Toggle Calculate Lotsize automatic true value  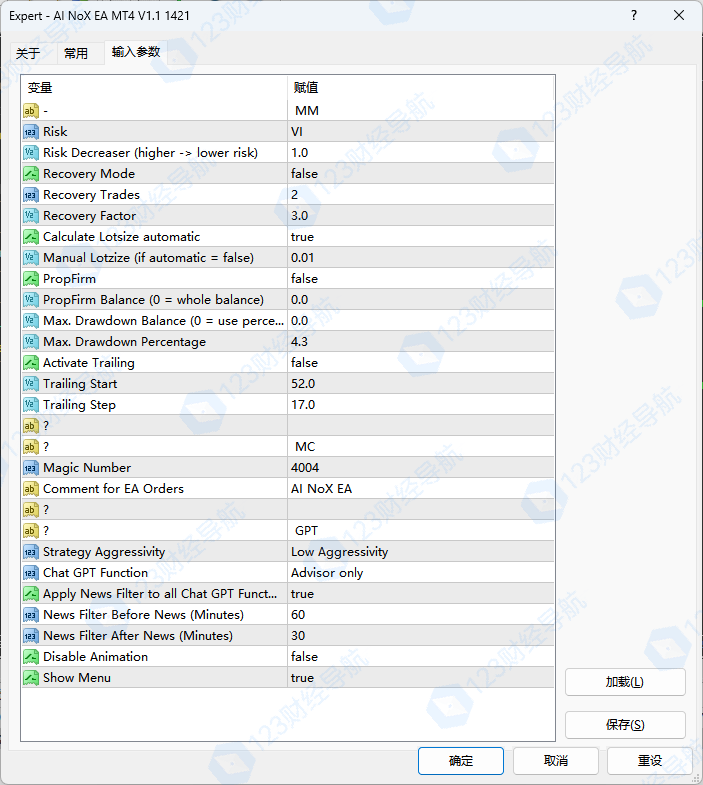pyautogui.click(x=421, y=237)
